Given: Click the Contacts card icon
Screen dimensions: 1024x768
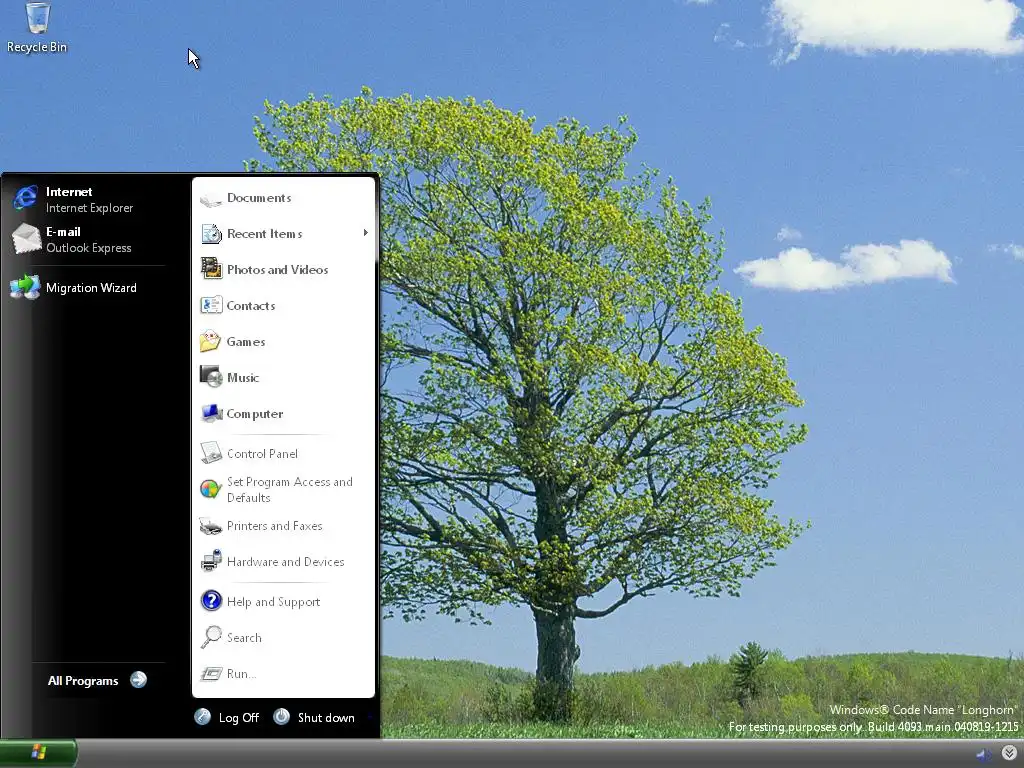Looking at the screenshot, I should click(x=211, y=305).
